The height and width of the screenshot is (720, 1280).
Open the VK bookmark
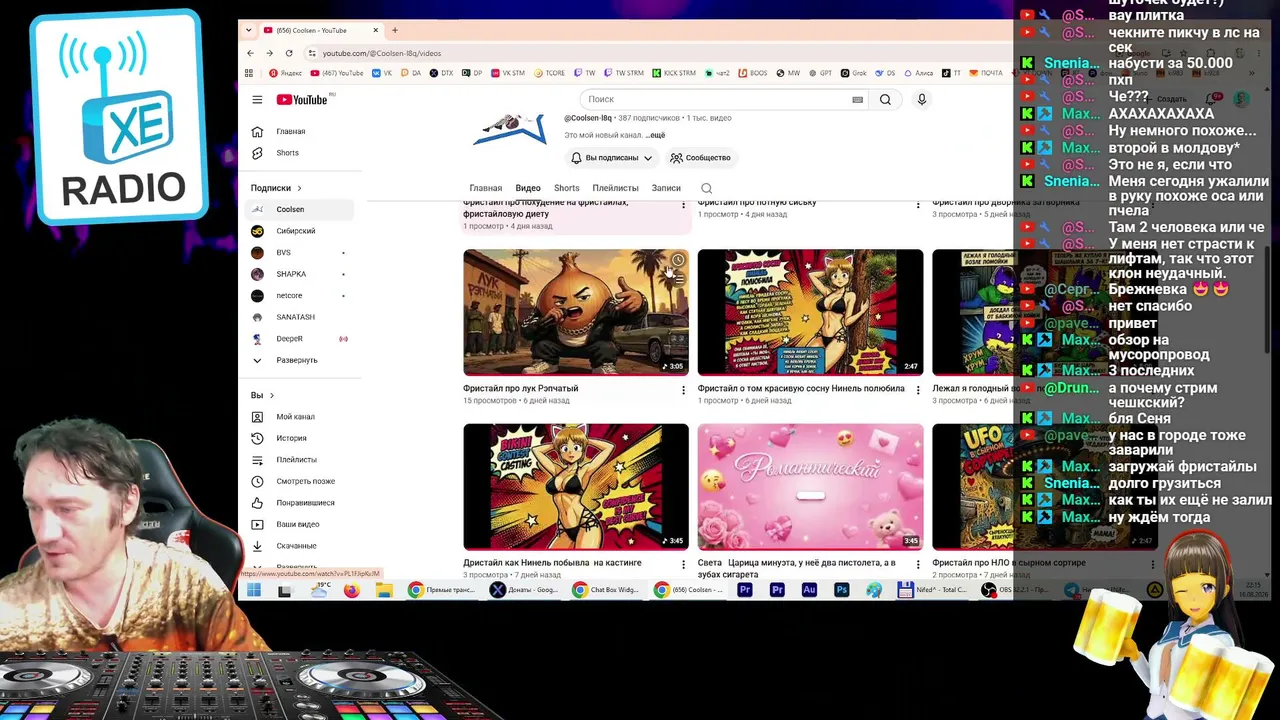pyautogui.click(x=382, y=73)
